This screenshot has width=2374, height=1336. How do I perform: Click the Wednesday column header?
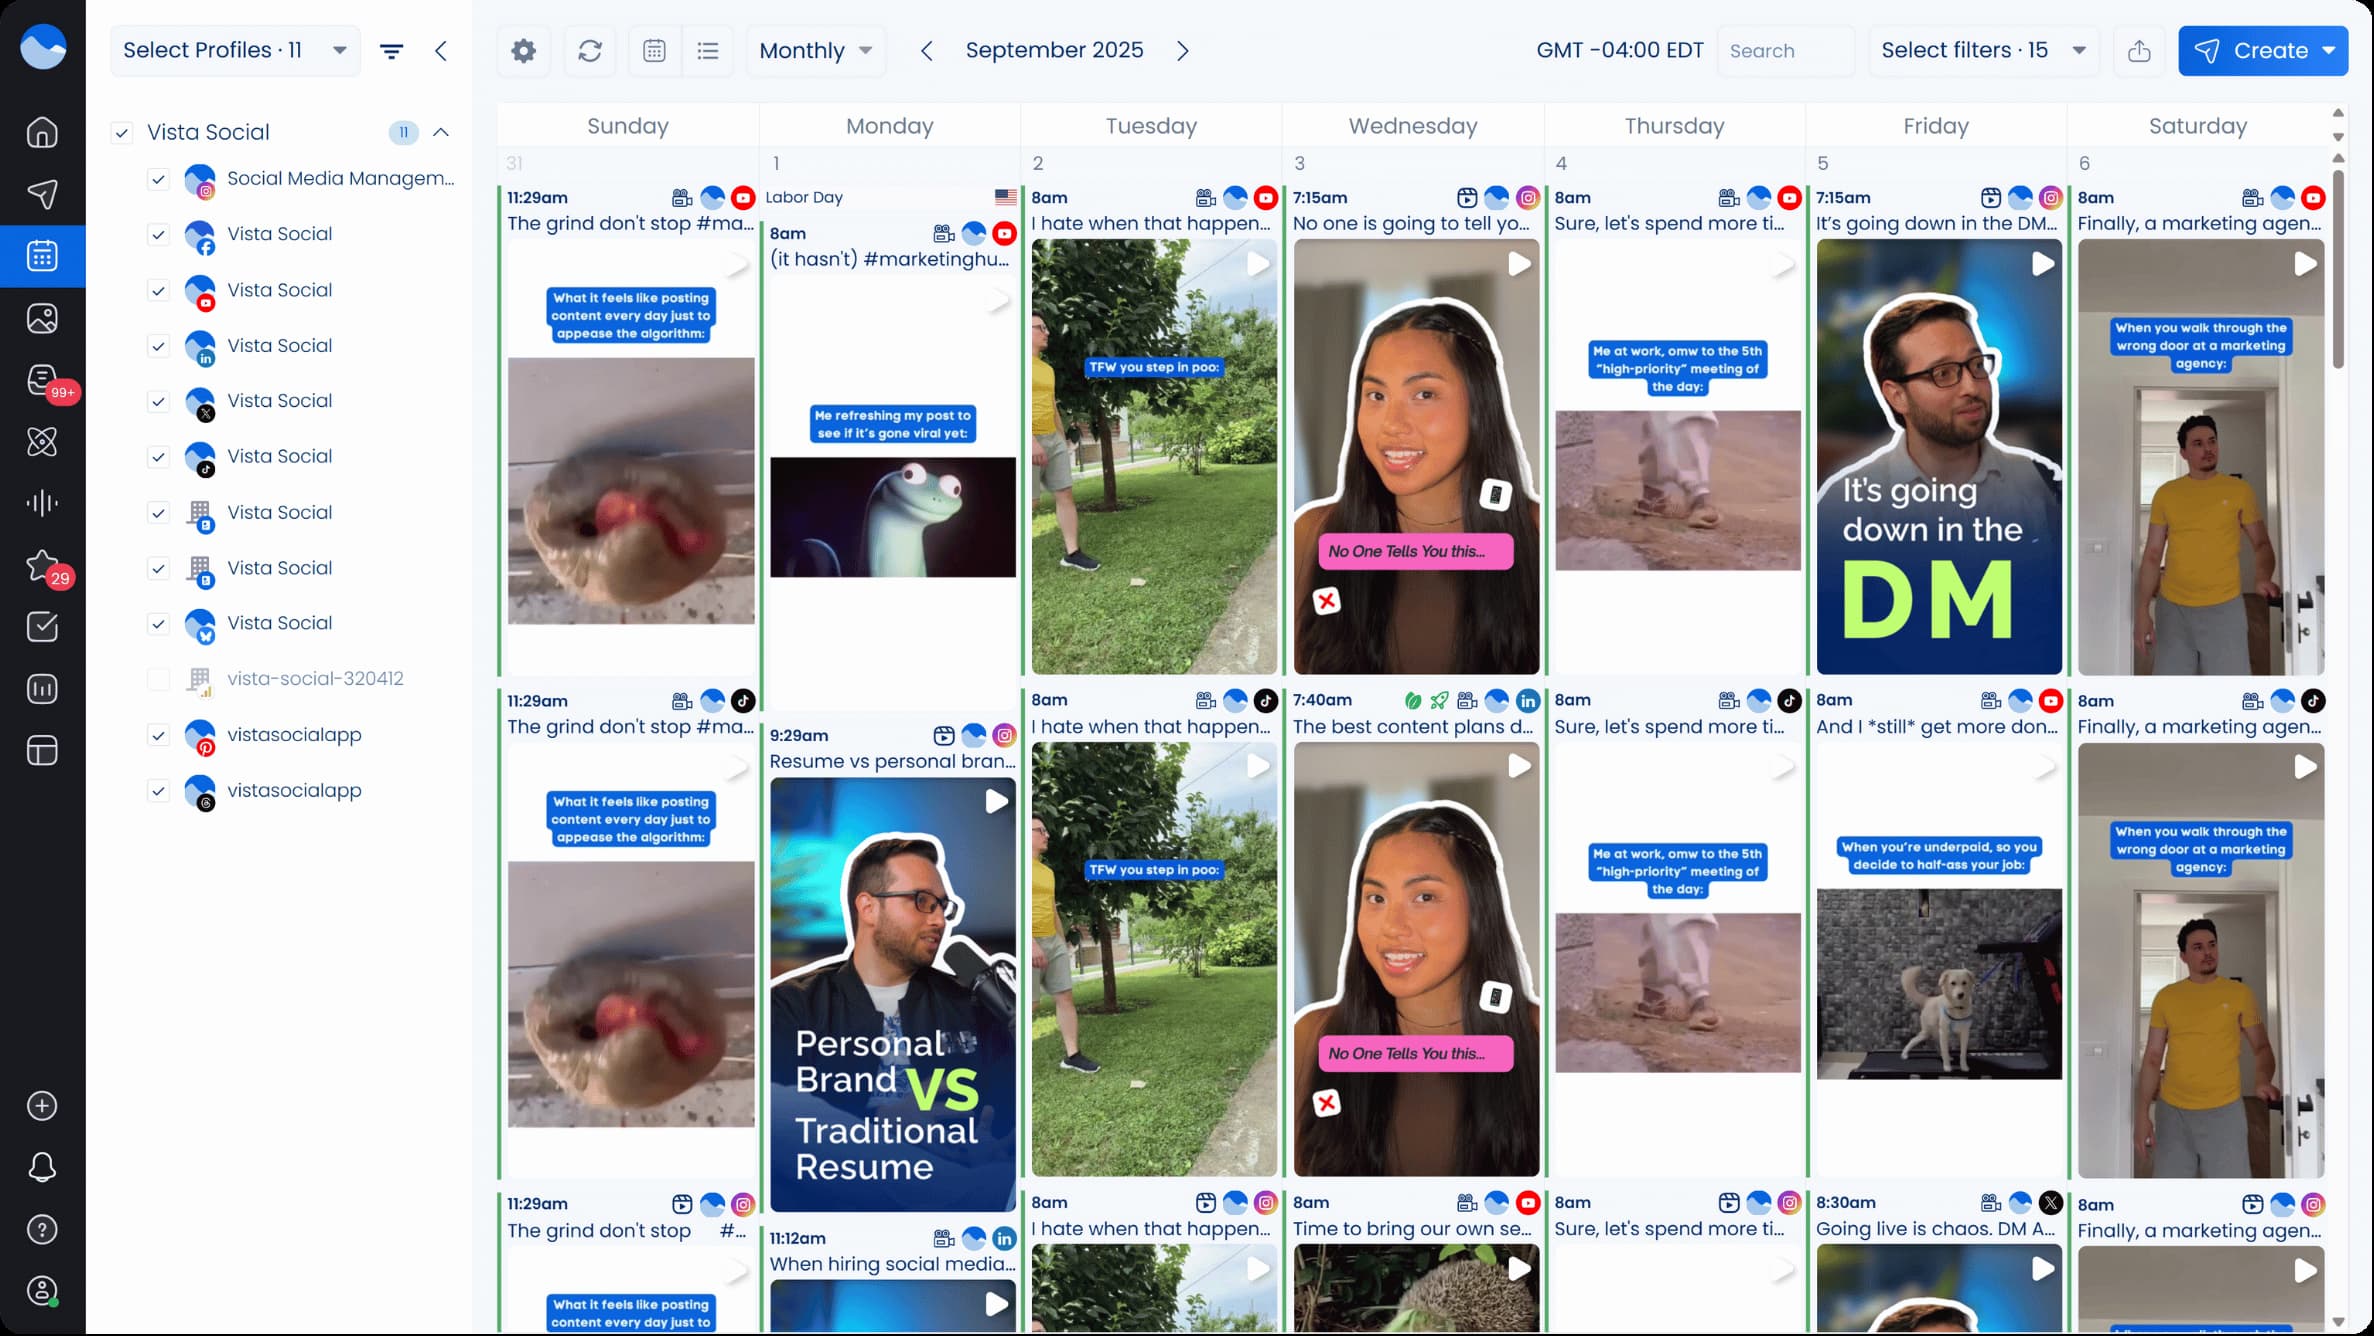pos(1413,126)
